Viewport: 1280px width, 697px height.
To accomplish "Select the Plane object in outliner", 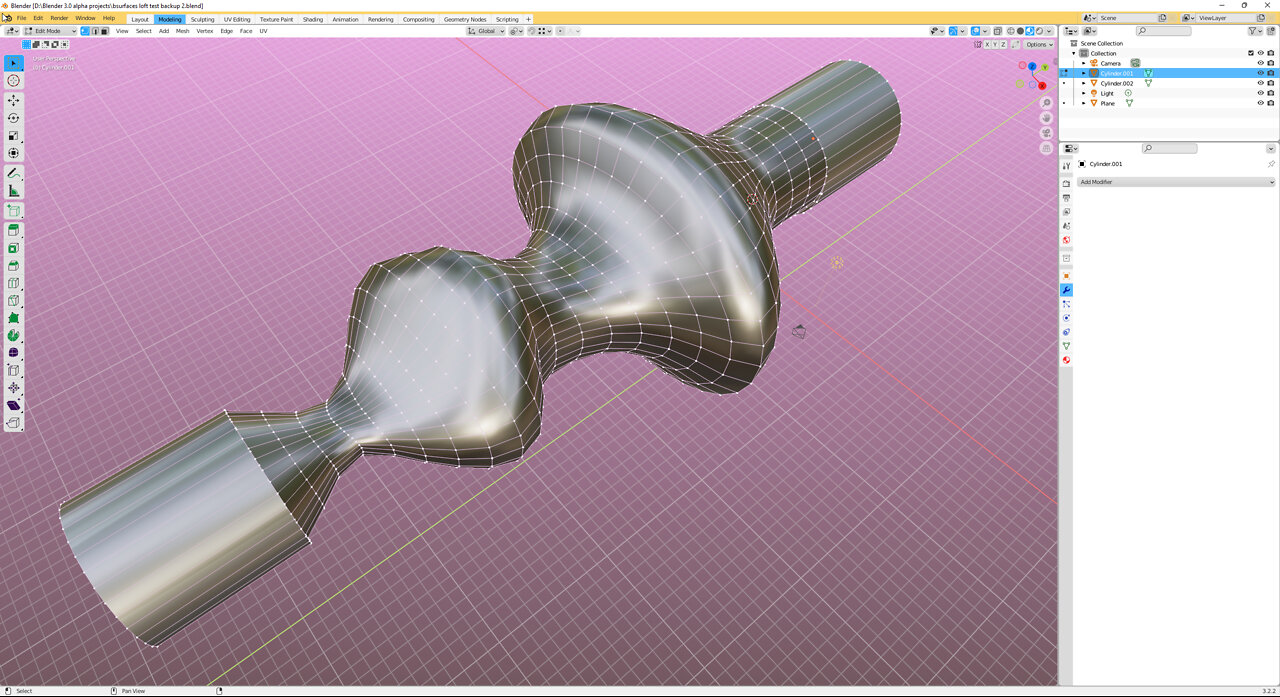I will pyautogui.click(x=1107, y=103).
